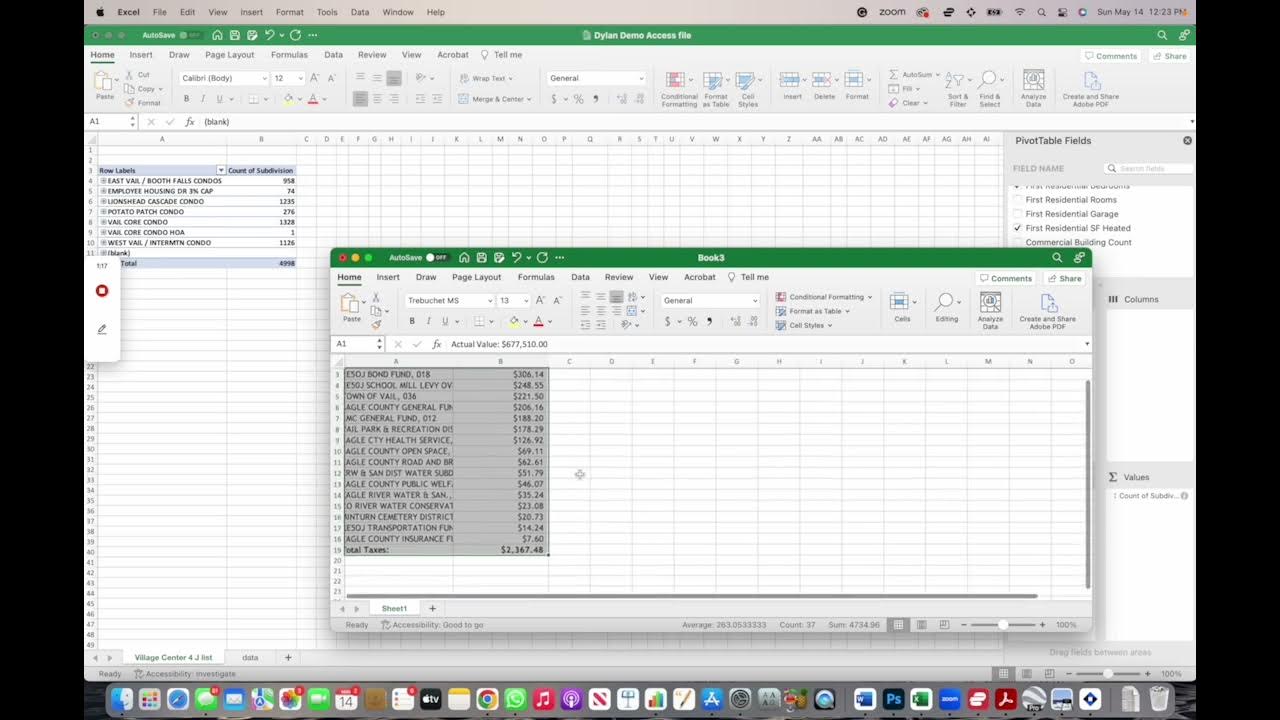Click insert function fx in Book3 formula bar
This screenshot has width=1280, height=720.
(436, 344)
